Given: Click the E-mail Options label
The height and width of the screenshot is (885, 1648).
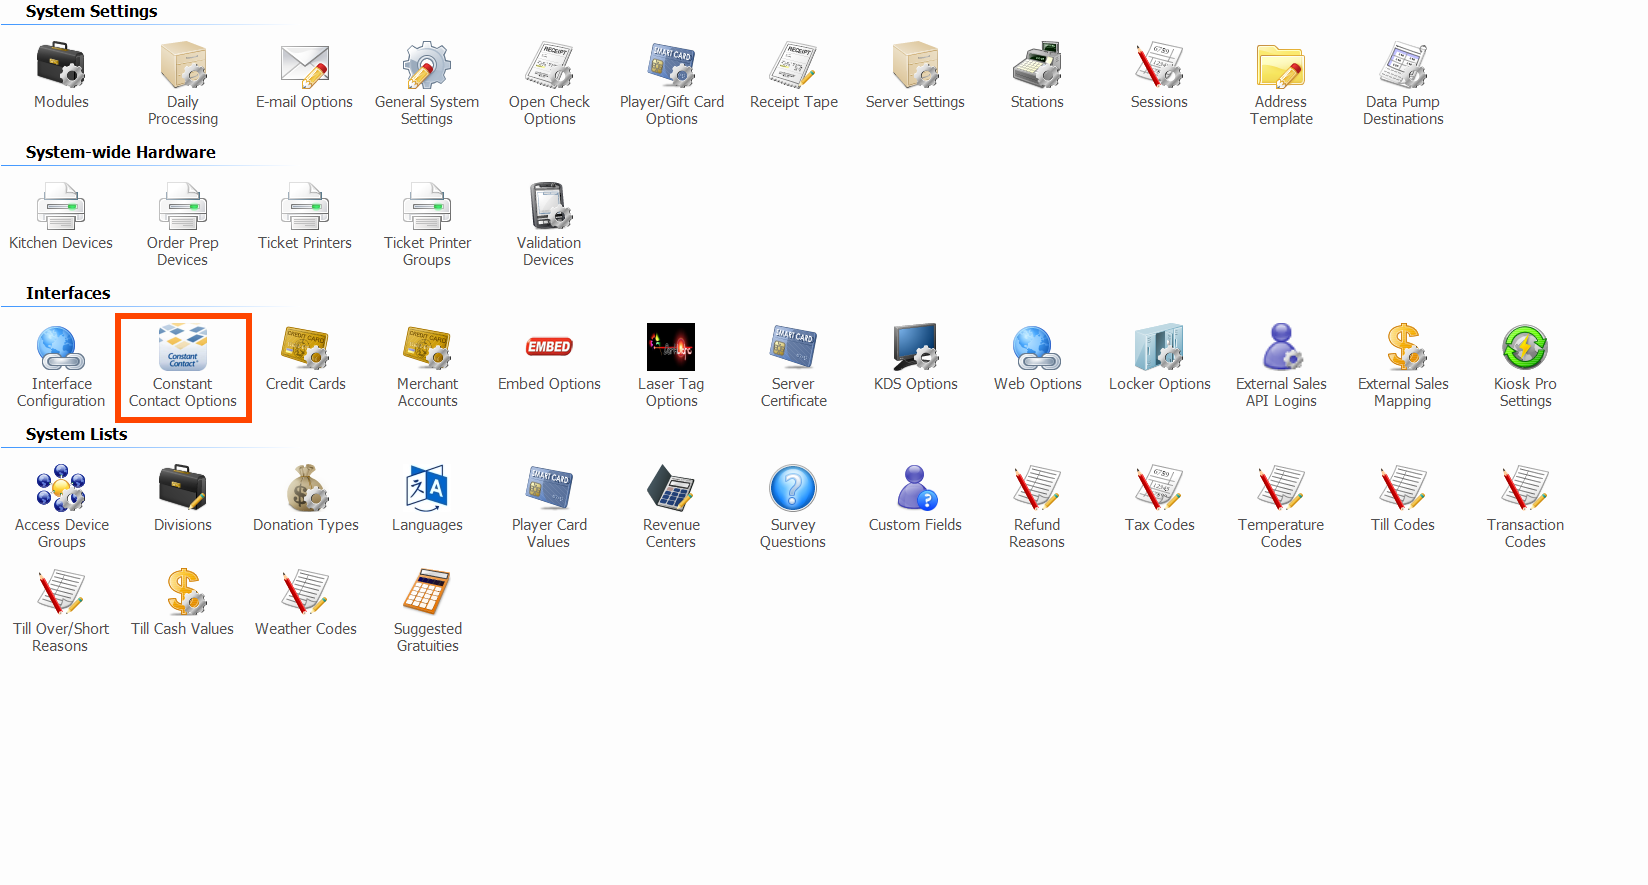Looking at the screenshot, I should [x=304, y=102].
